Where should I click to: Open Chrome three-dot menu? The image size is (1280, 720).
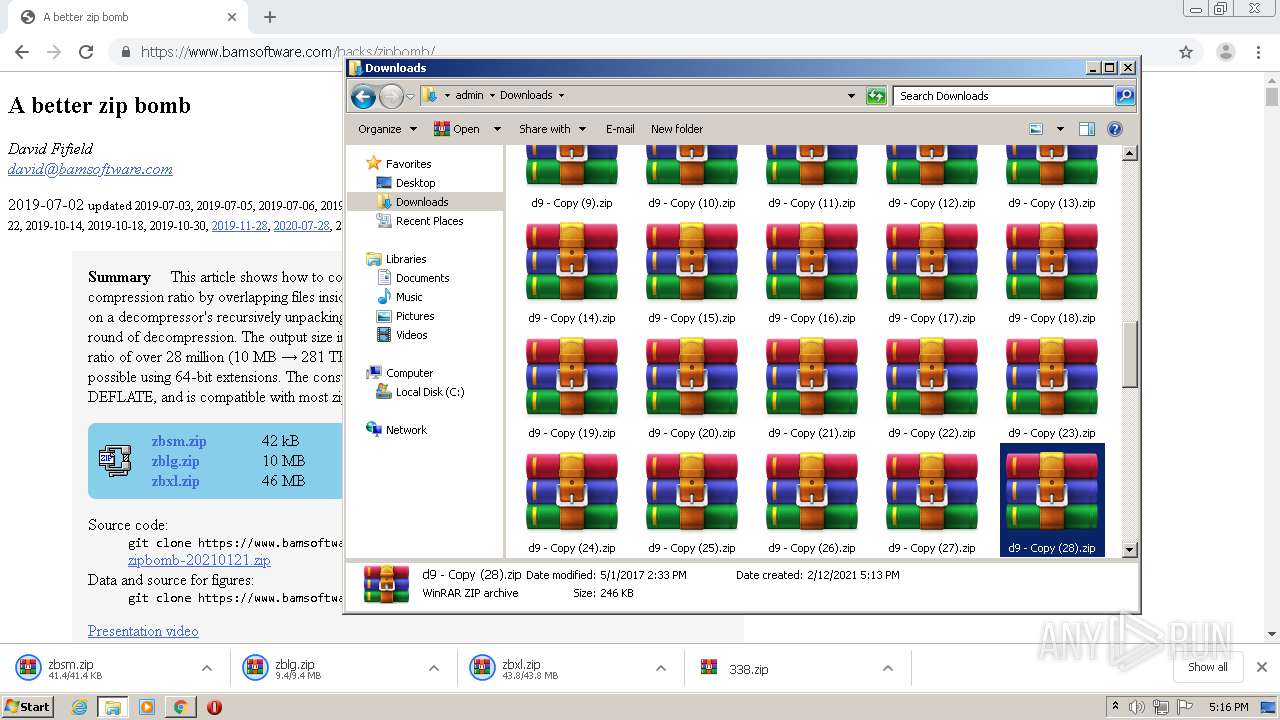pos(1258,52)
